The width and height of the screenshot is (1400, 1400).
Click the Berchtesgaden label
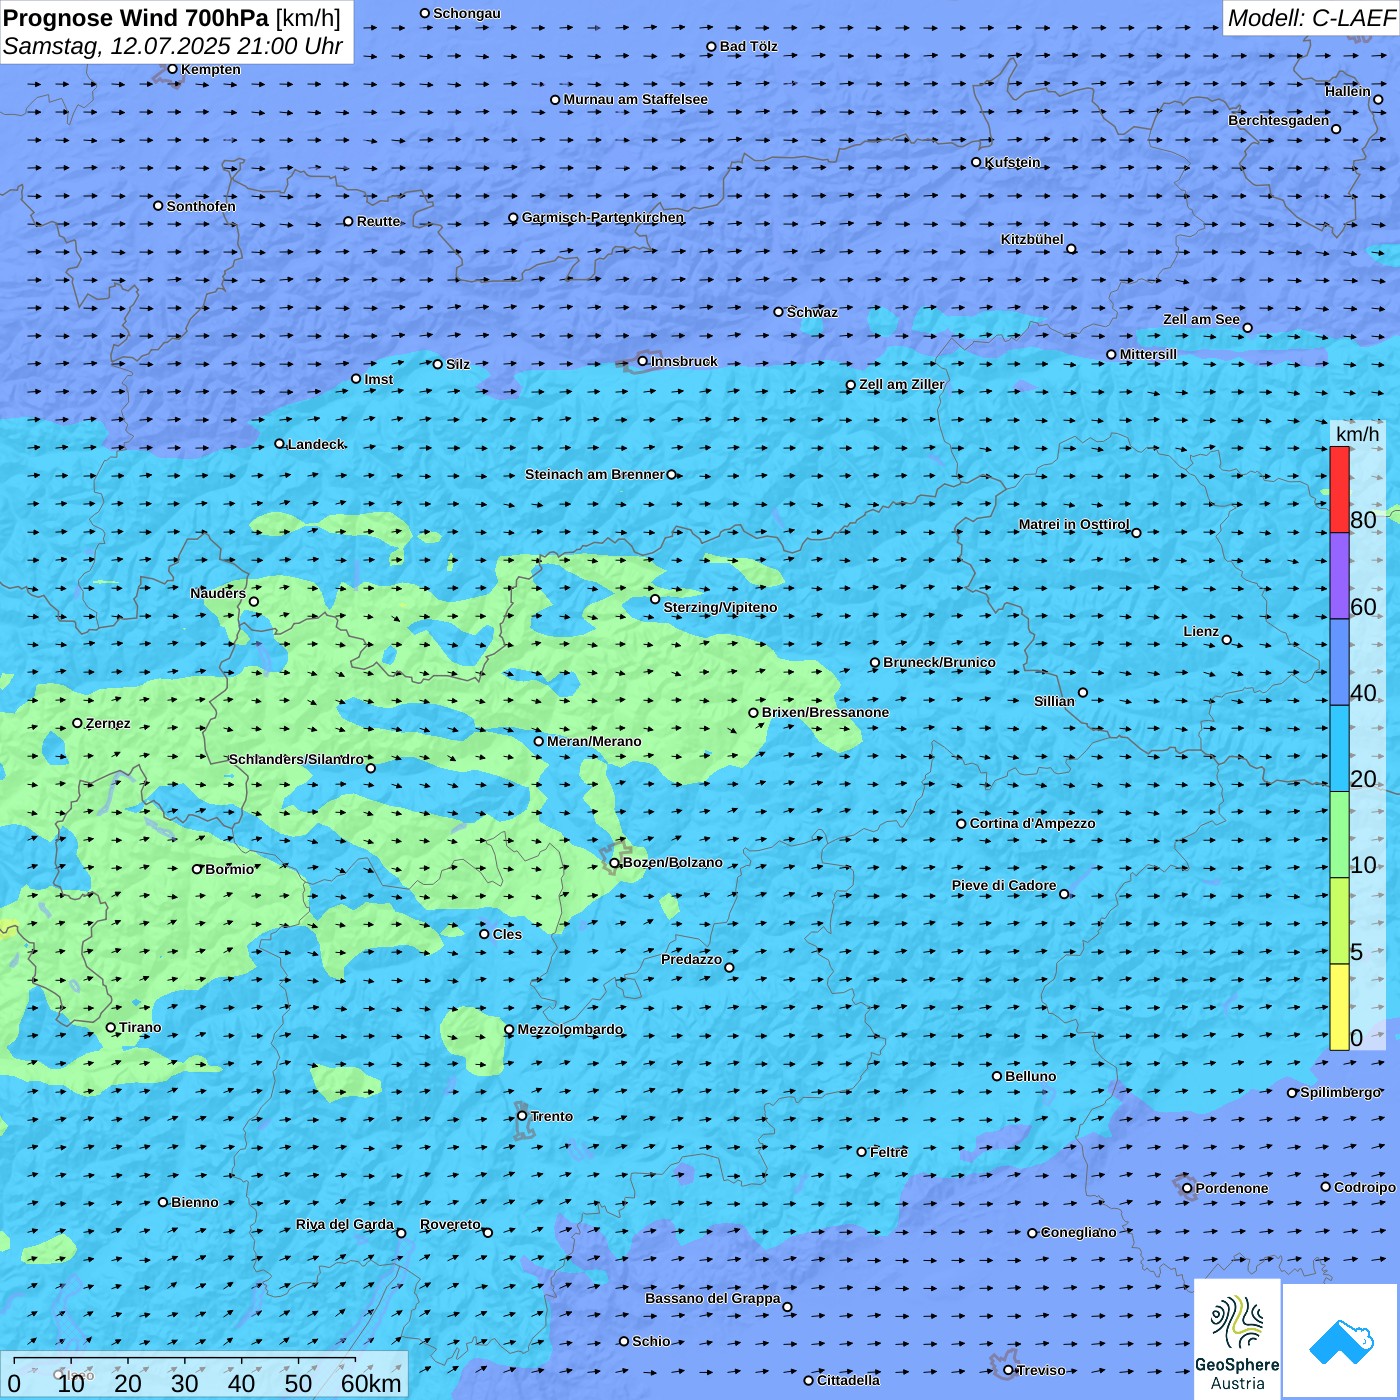click(x=1278, y=120)
